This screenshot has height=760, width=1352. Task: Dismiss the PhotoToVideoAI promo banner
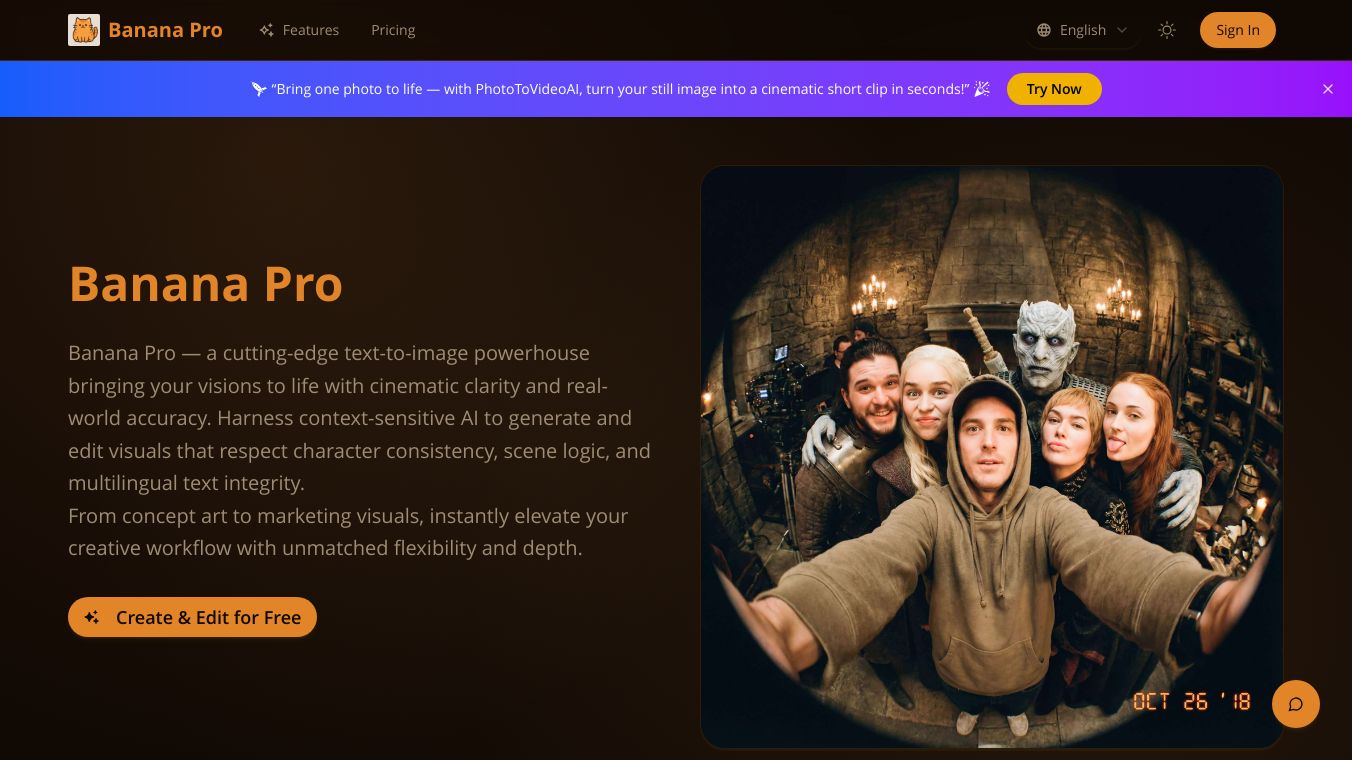click(x=1328, y=89)
